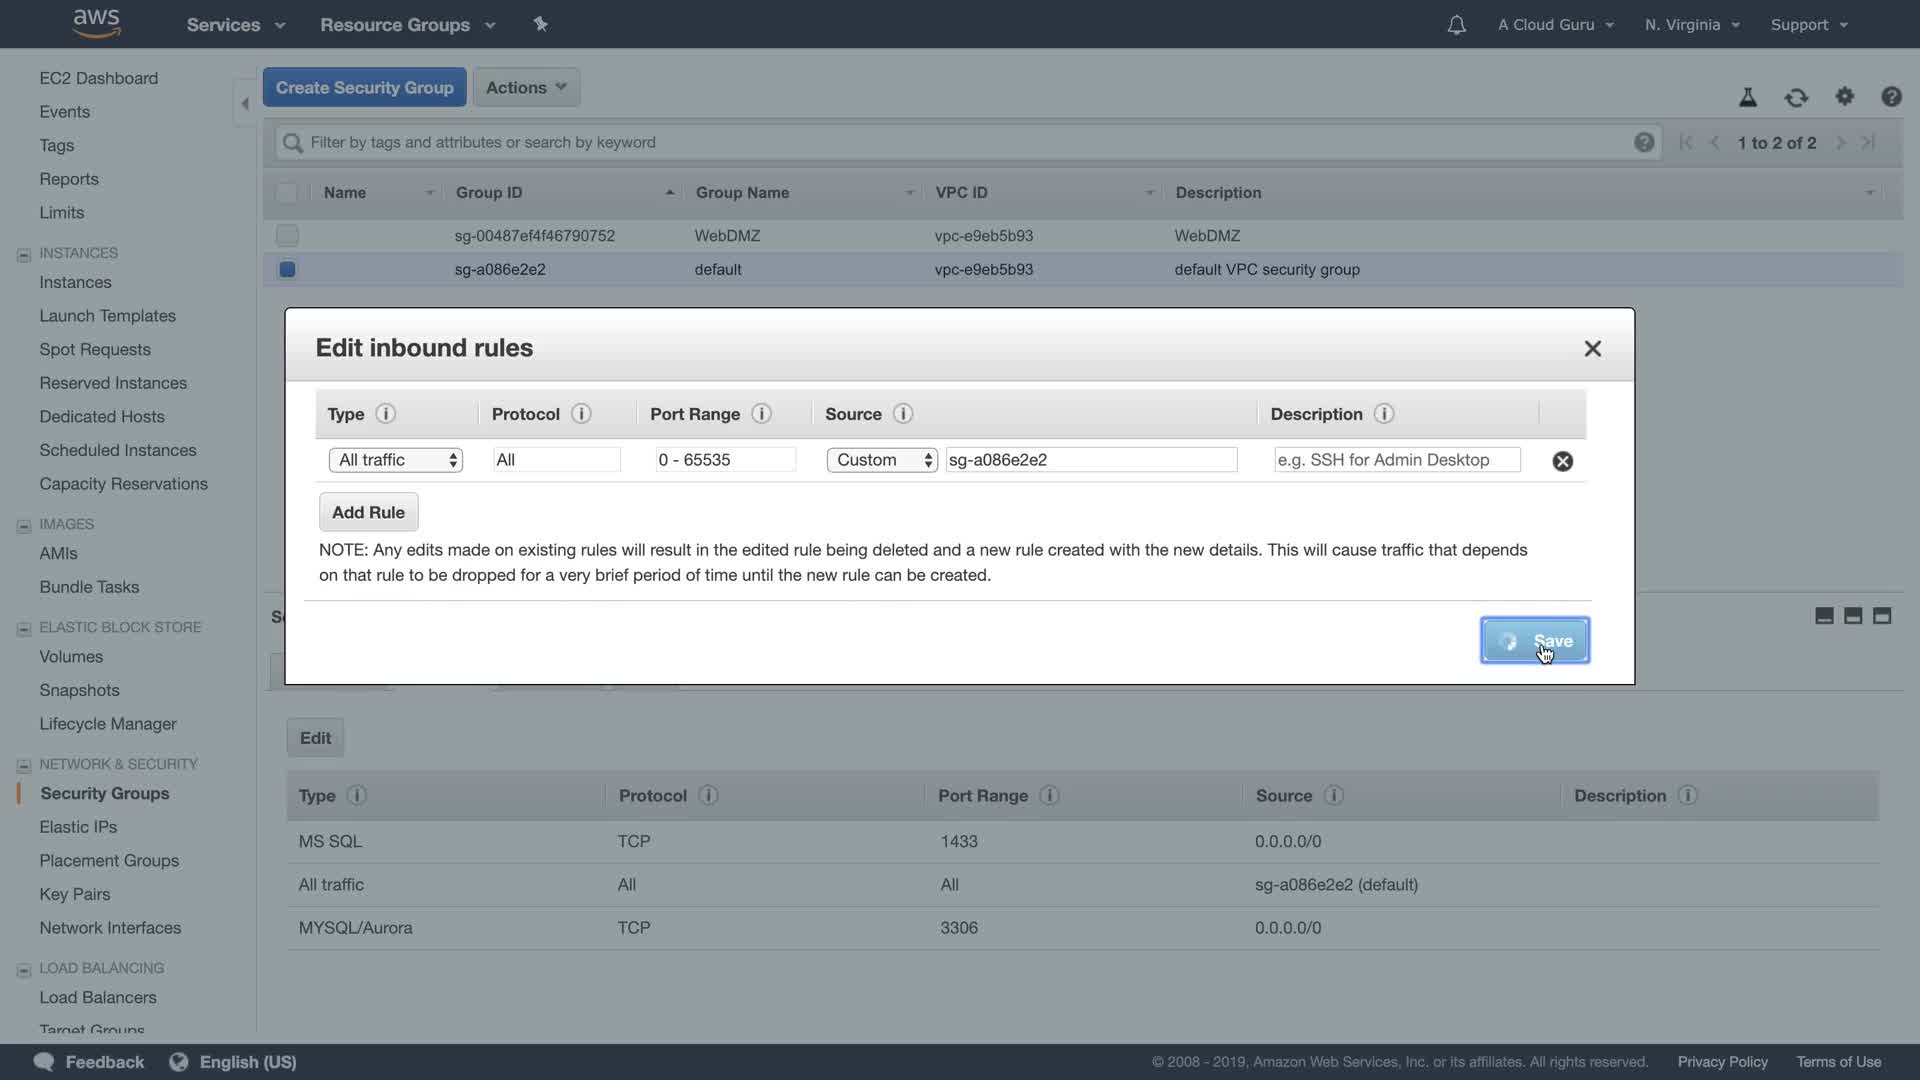Click the experiments flask icon
Image resolution: width=1920 pixels, height=1080 pixels.
click(1747, 97)
